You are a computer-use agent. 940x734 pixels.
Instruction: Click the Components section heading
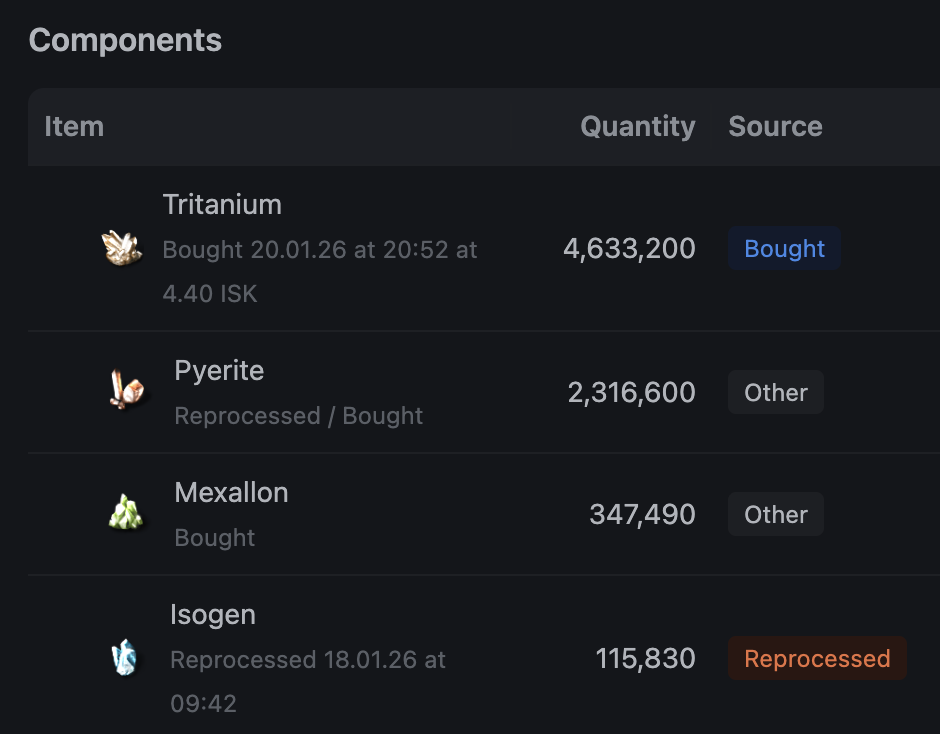point(125,40)
